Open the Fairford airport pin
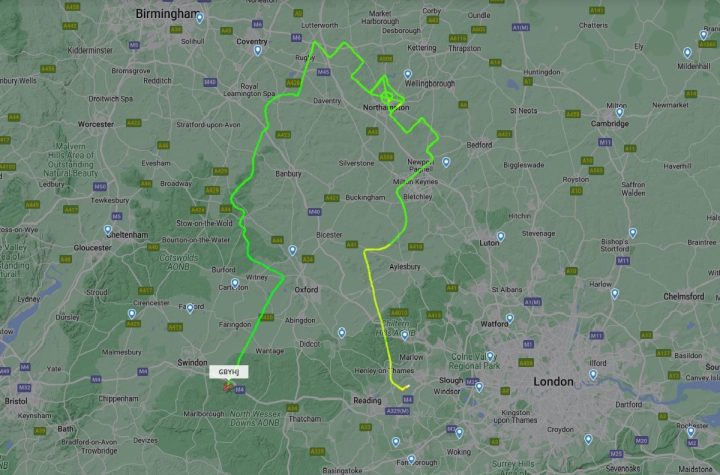 (x=190, y=309)
